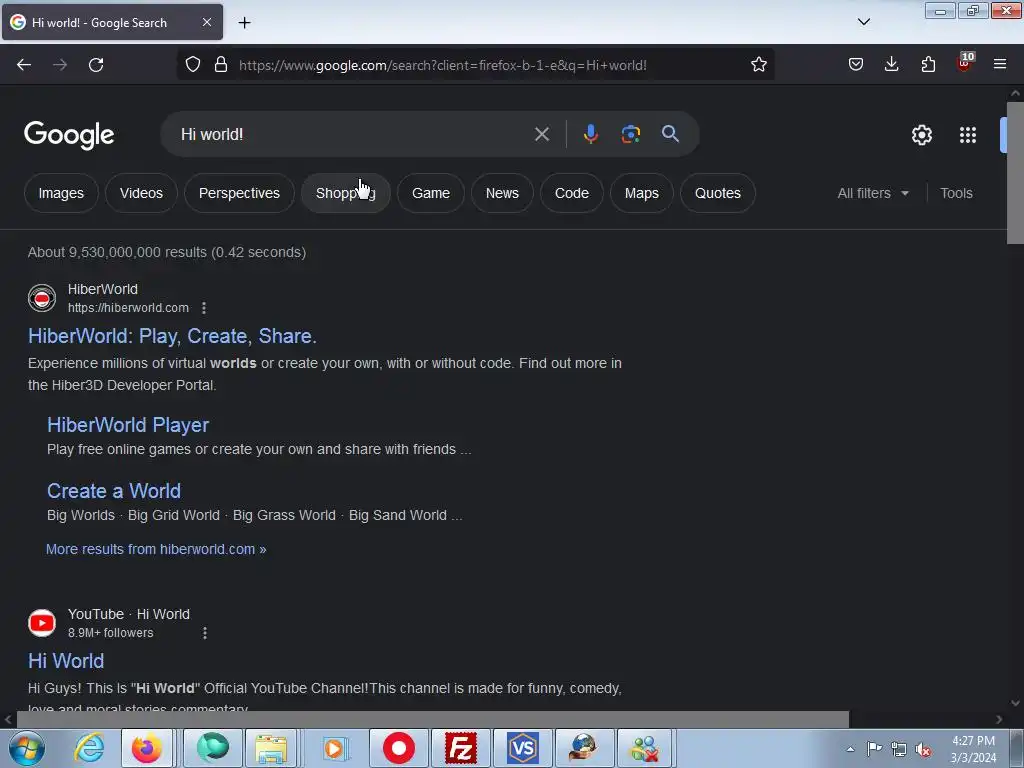This screenshot has height=768, width=1024.
Task: Click the YouTube result favicon
Action: tap(42, 623)
